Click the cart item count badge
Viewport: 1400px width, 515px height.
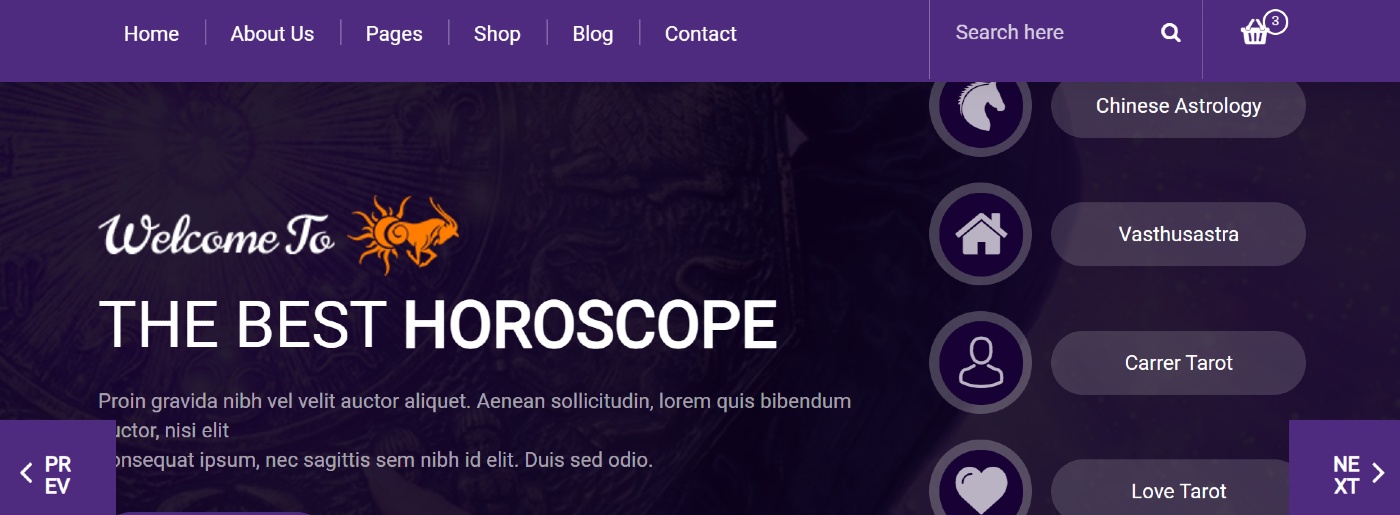[1275, 21]
